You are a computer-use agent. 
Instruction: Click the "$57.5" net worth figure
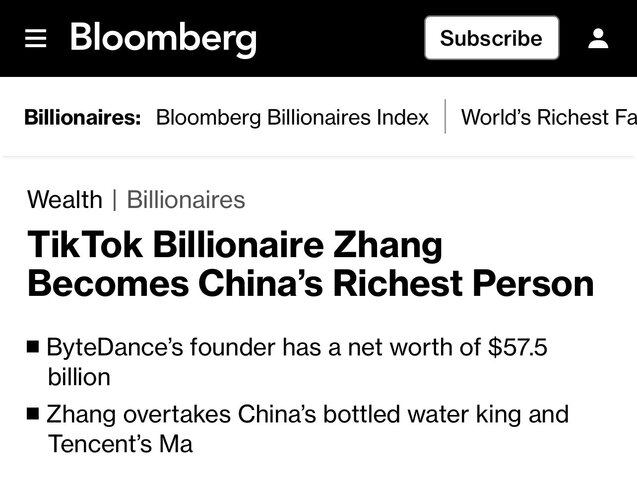518,348
